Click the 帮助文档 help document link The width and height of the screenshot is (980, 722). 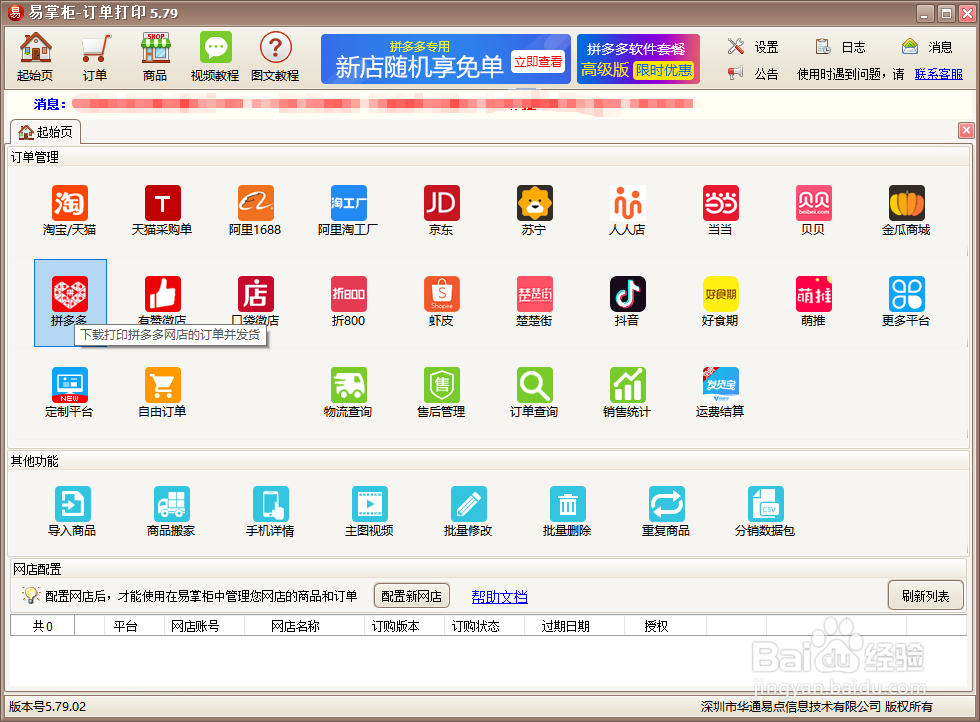pyautogui.click(x=499, y=597)
